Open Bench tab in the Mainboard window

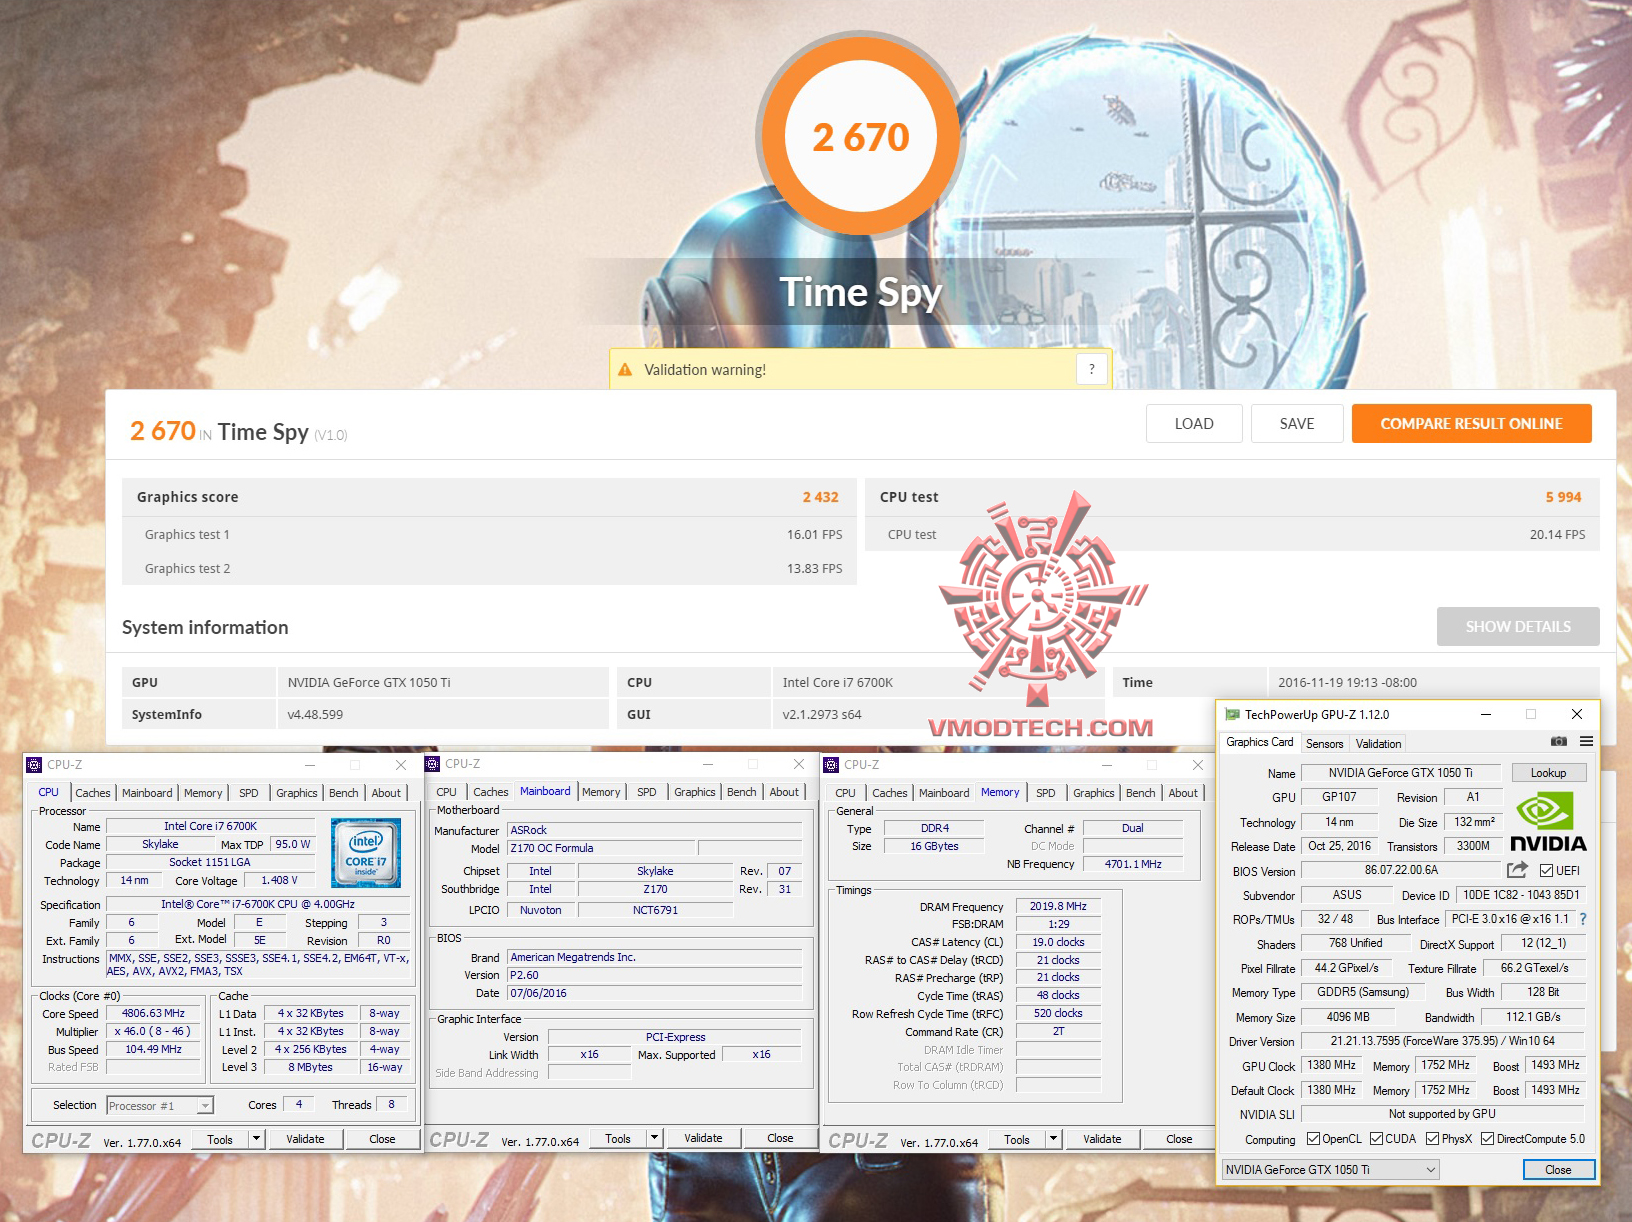tap(742, 792)
